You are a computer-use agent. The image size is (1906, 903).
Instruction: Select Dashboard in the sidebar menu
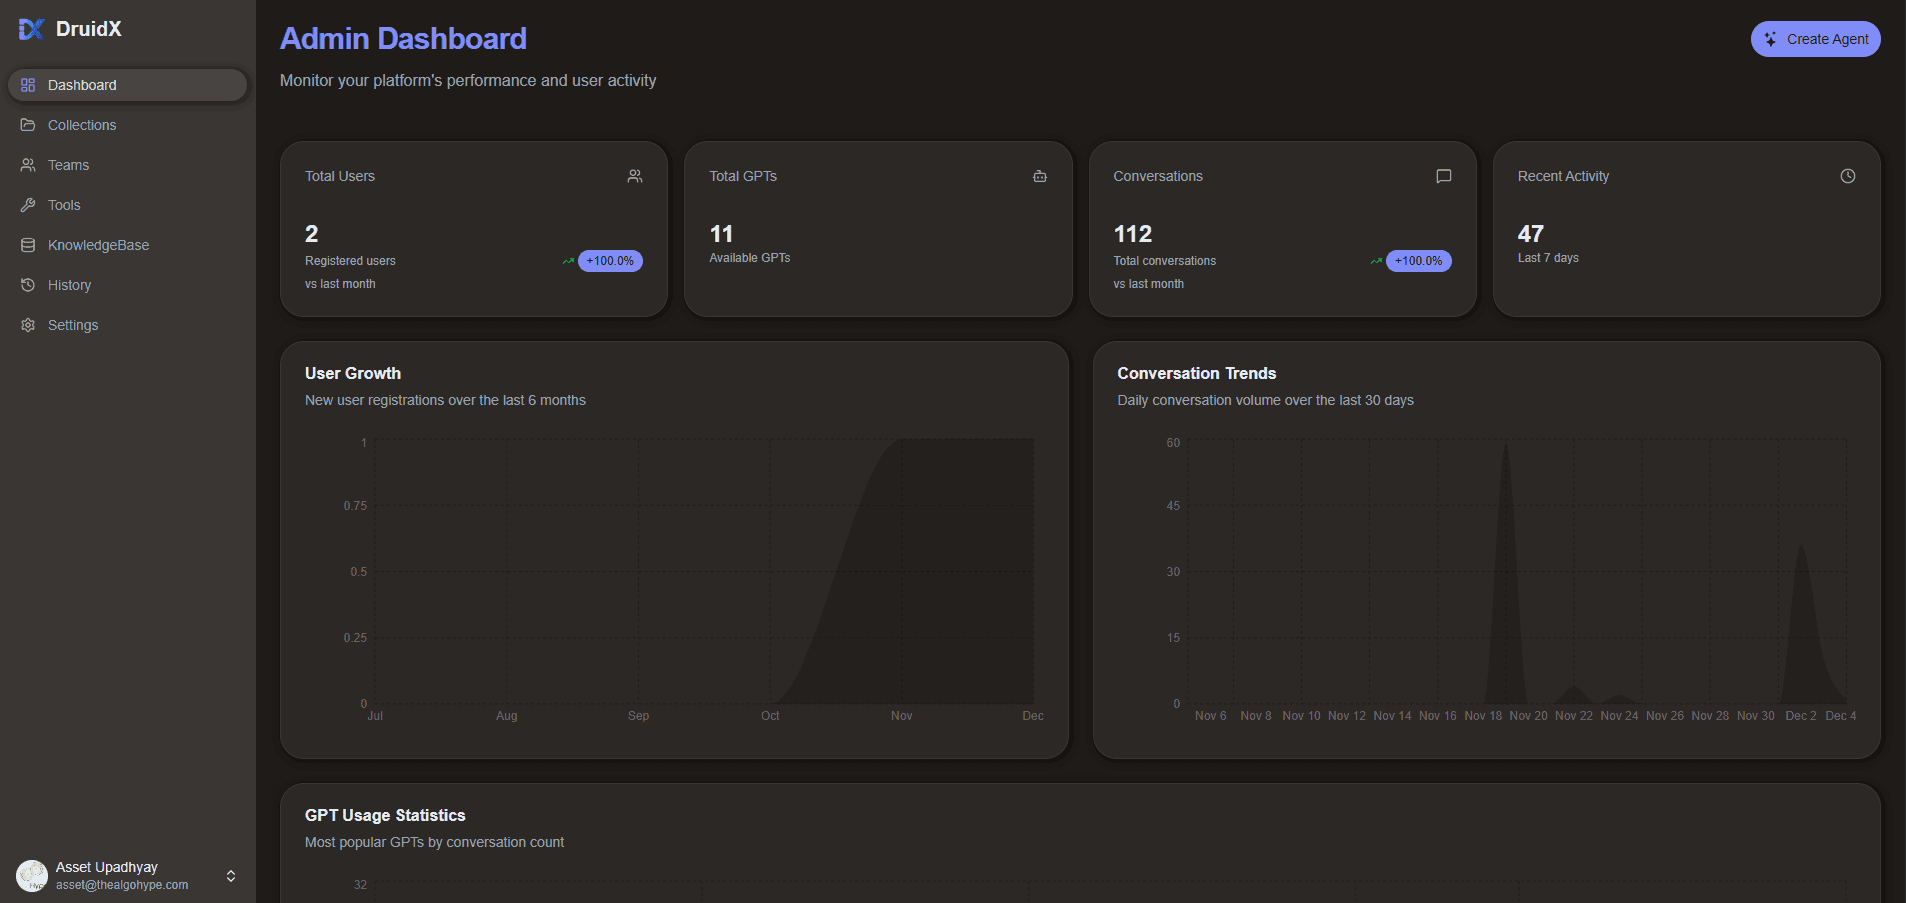click(82, 85)
